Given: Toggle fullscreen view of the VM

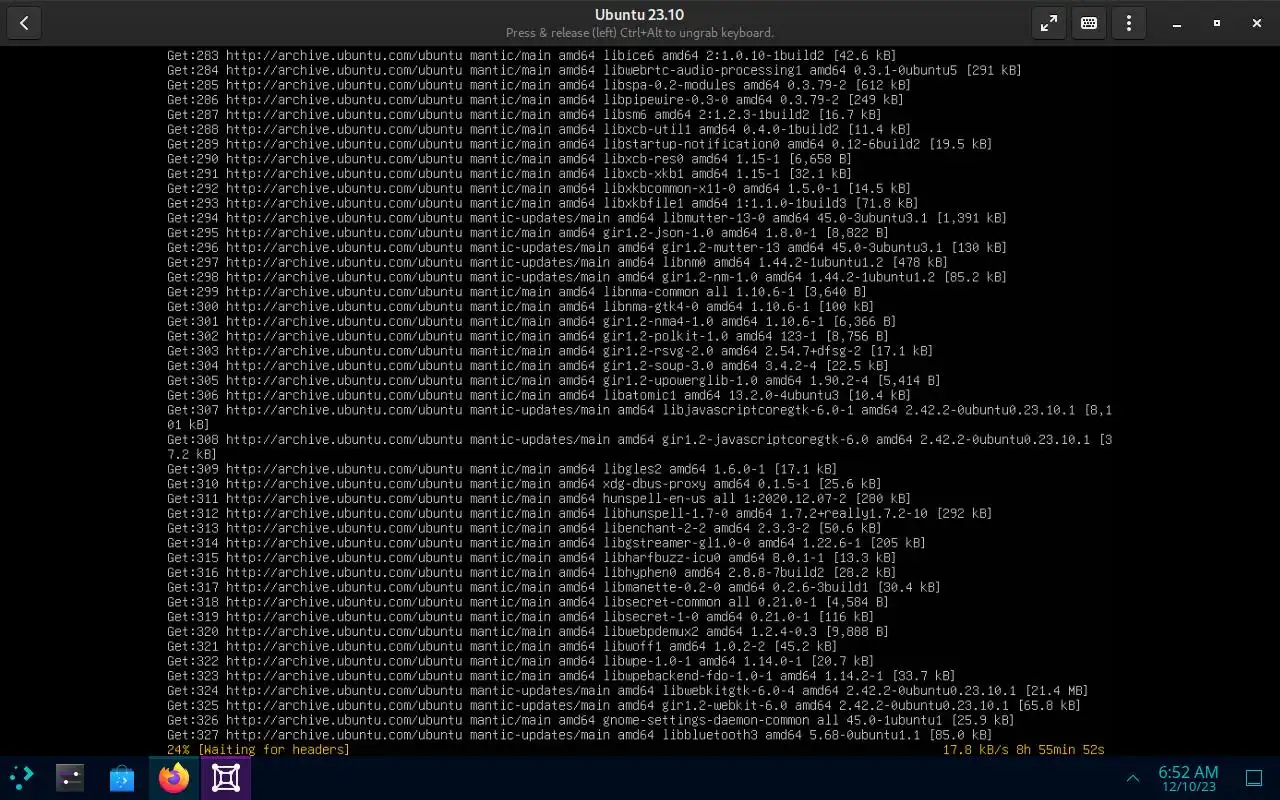Looking at the screenshot, I should coord(1049,23).
